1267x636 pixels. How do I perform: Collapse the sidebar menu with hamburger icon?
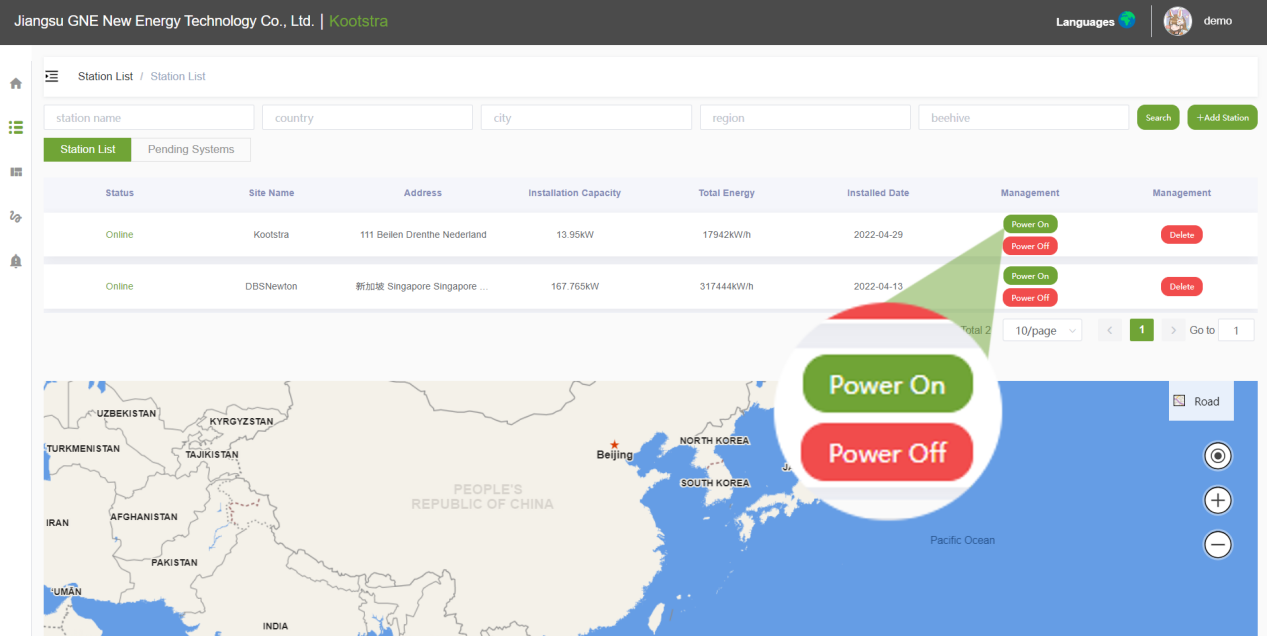[52, 76]
